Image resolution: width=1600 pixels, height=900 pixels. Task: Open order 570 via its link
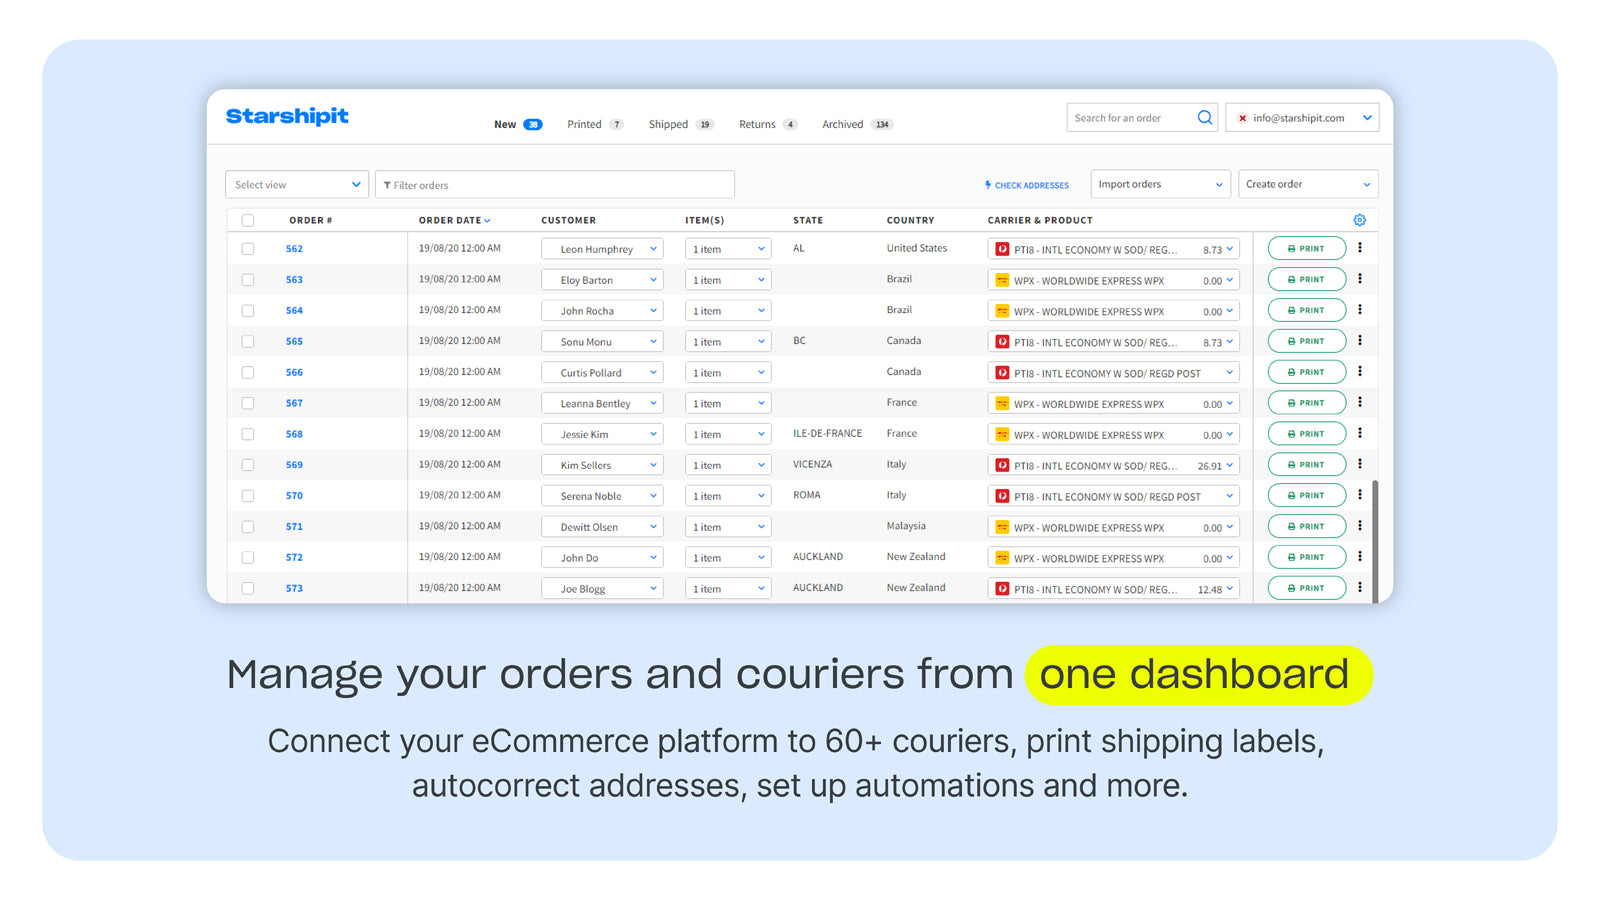[x=294, y=495]
